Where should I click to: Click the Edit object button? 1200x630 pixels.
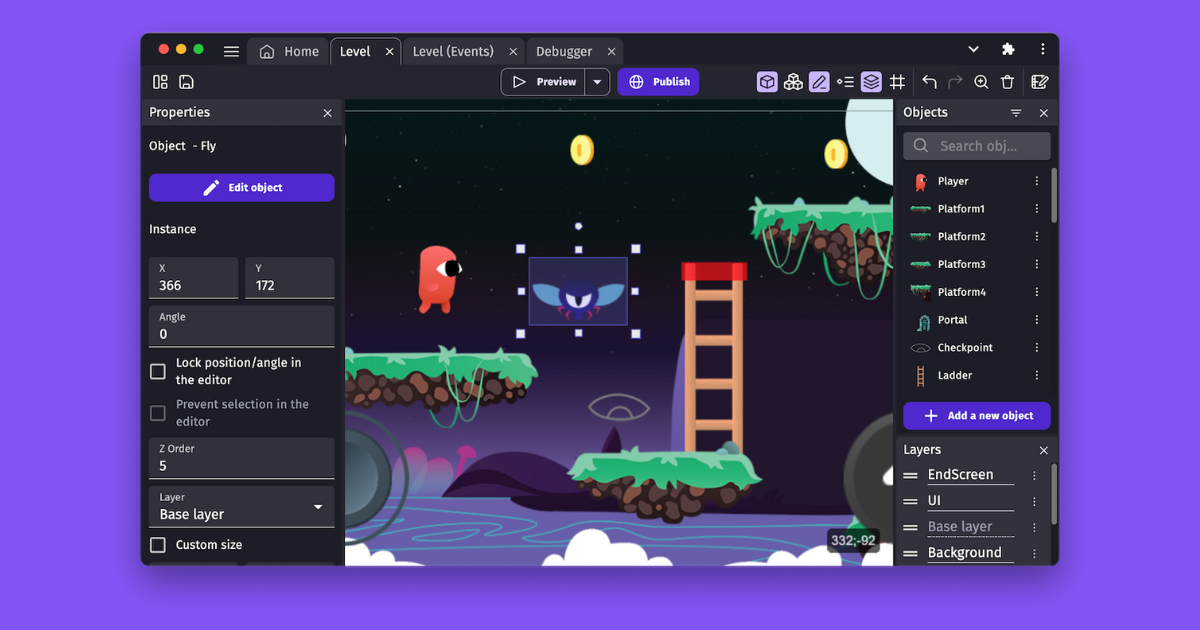click(241, 188)
